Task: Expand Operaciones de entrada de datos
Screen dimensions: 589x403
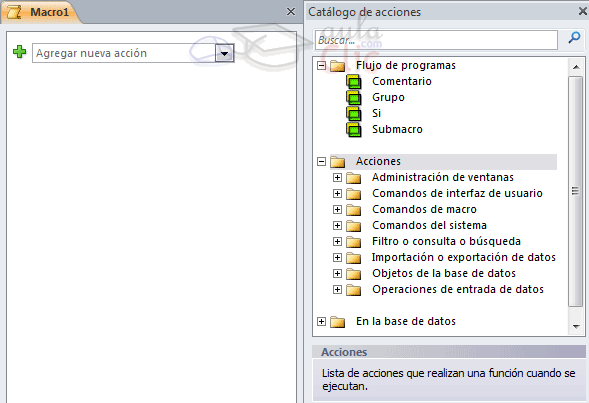Action: coord(337,290)
